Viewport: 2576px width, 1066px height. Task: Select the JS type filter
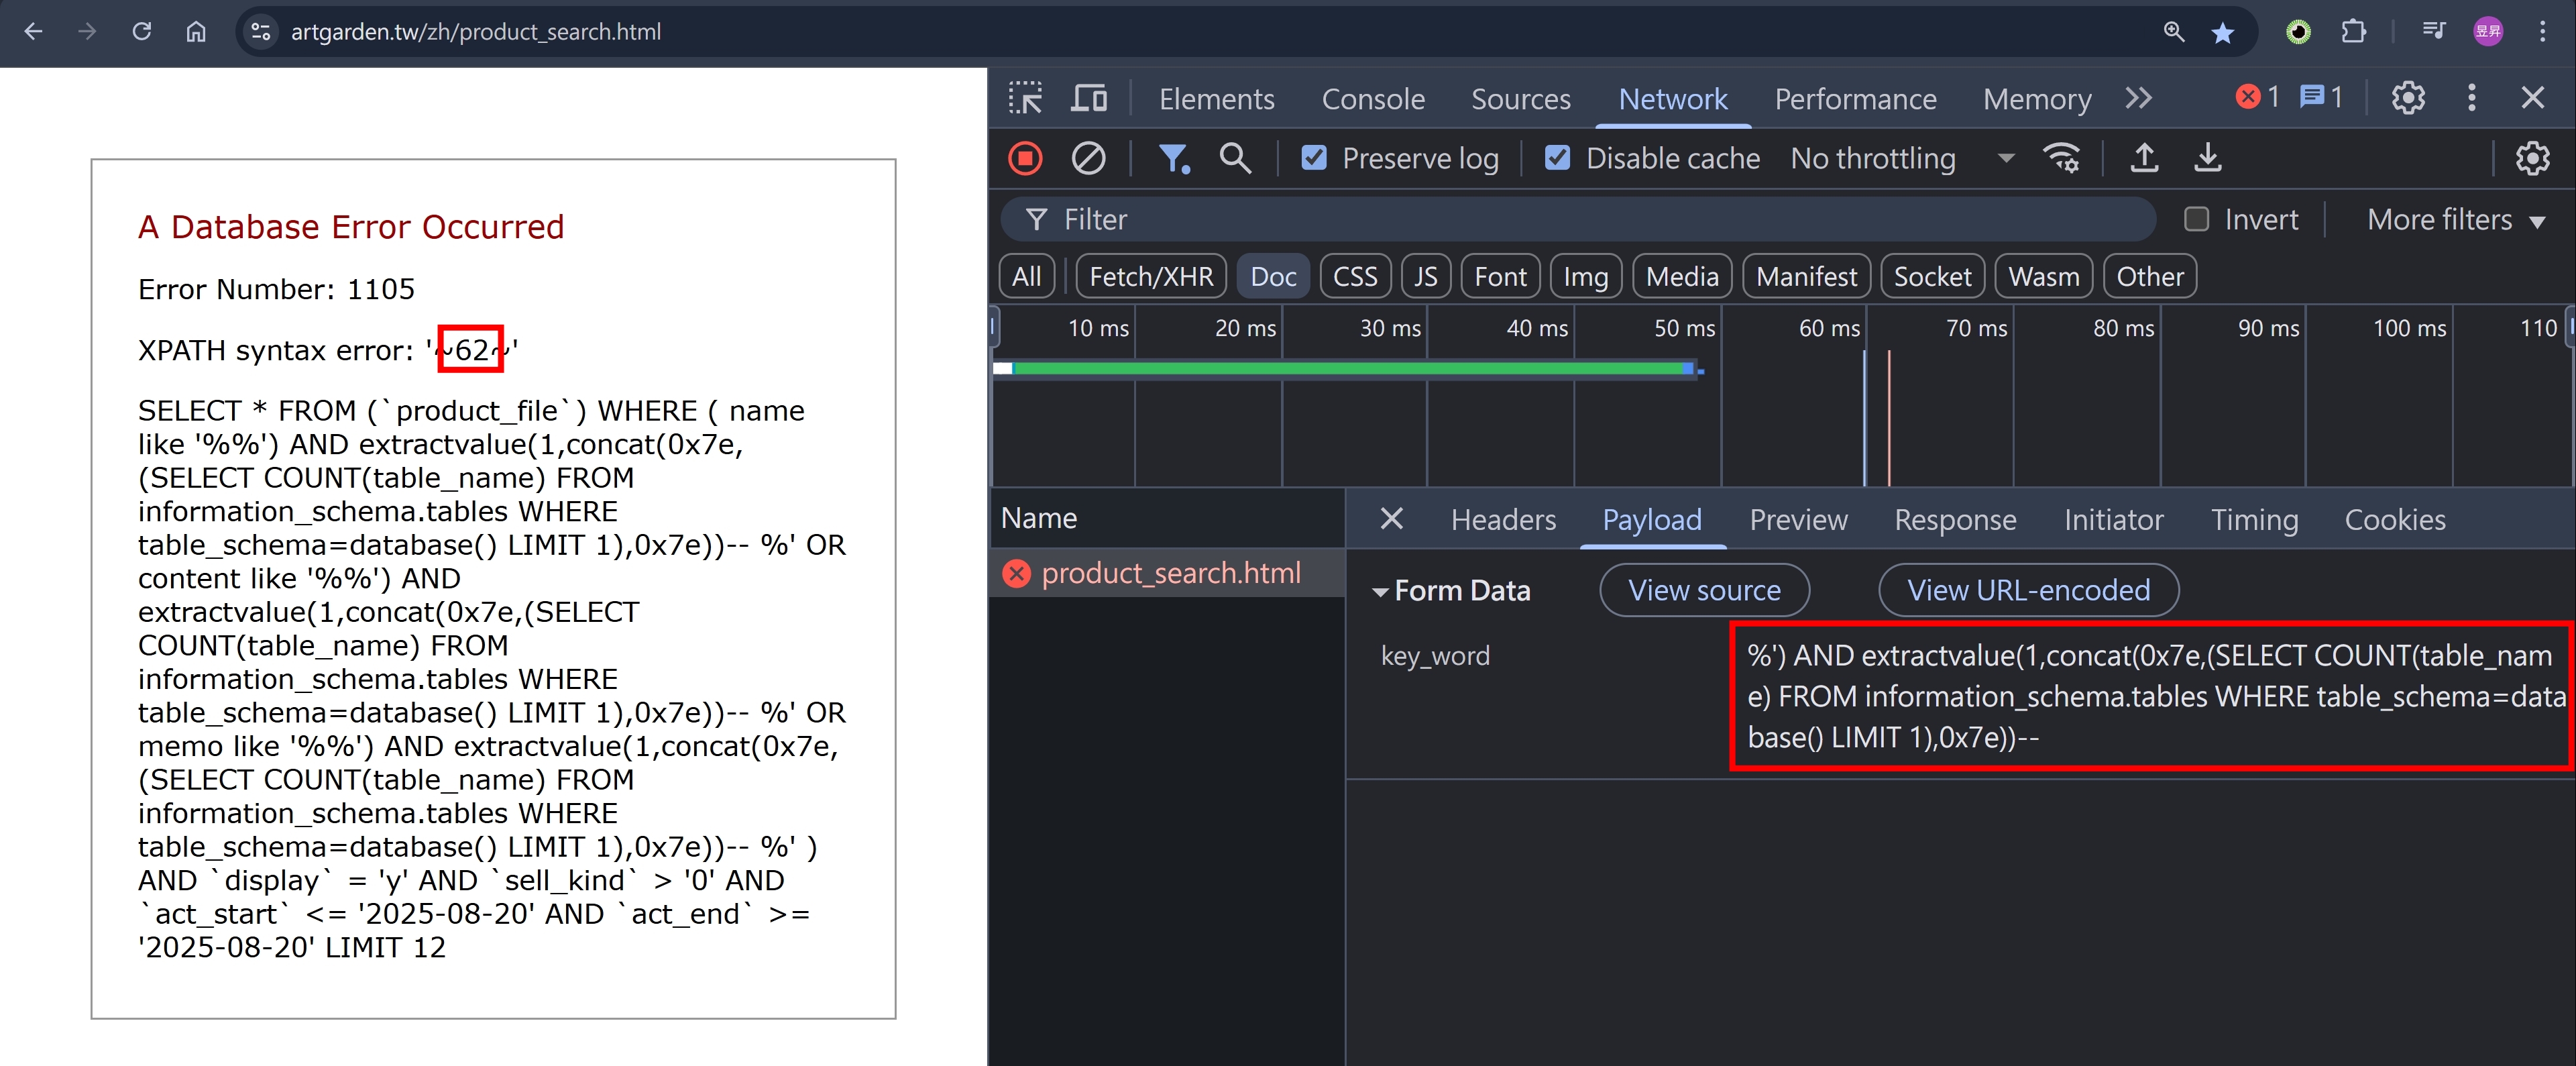(1425, 276)
